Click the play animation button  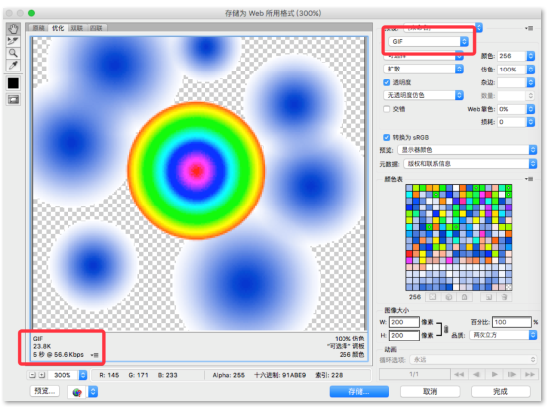click(x=494, y=374)
